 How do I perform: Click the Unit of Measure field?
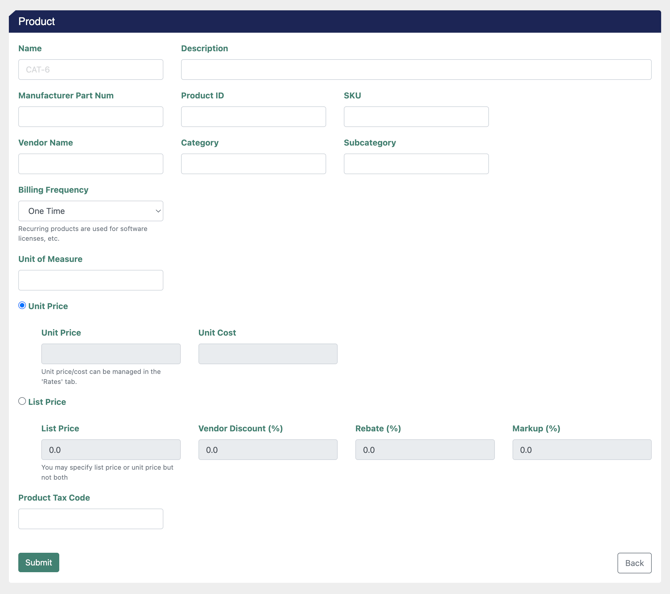pos(90,280)
